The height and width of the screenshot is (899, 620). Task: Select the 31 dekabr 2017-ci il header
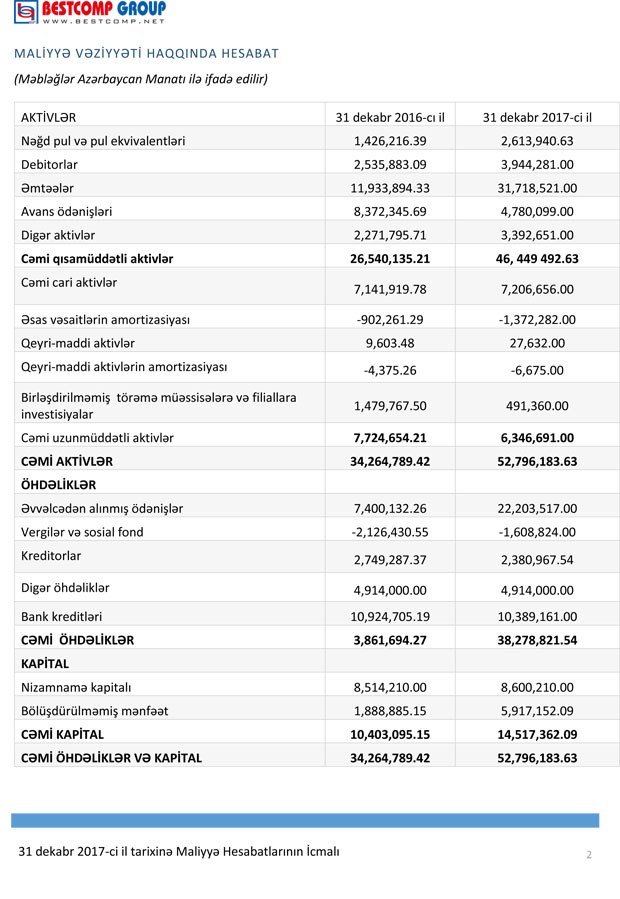coord(537,117)
